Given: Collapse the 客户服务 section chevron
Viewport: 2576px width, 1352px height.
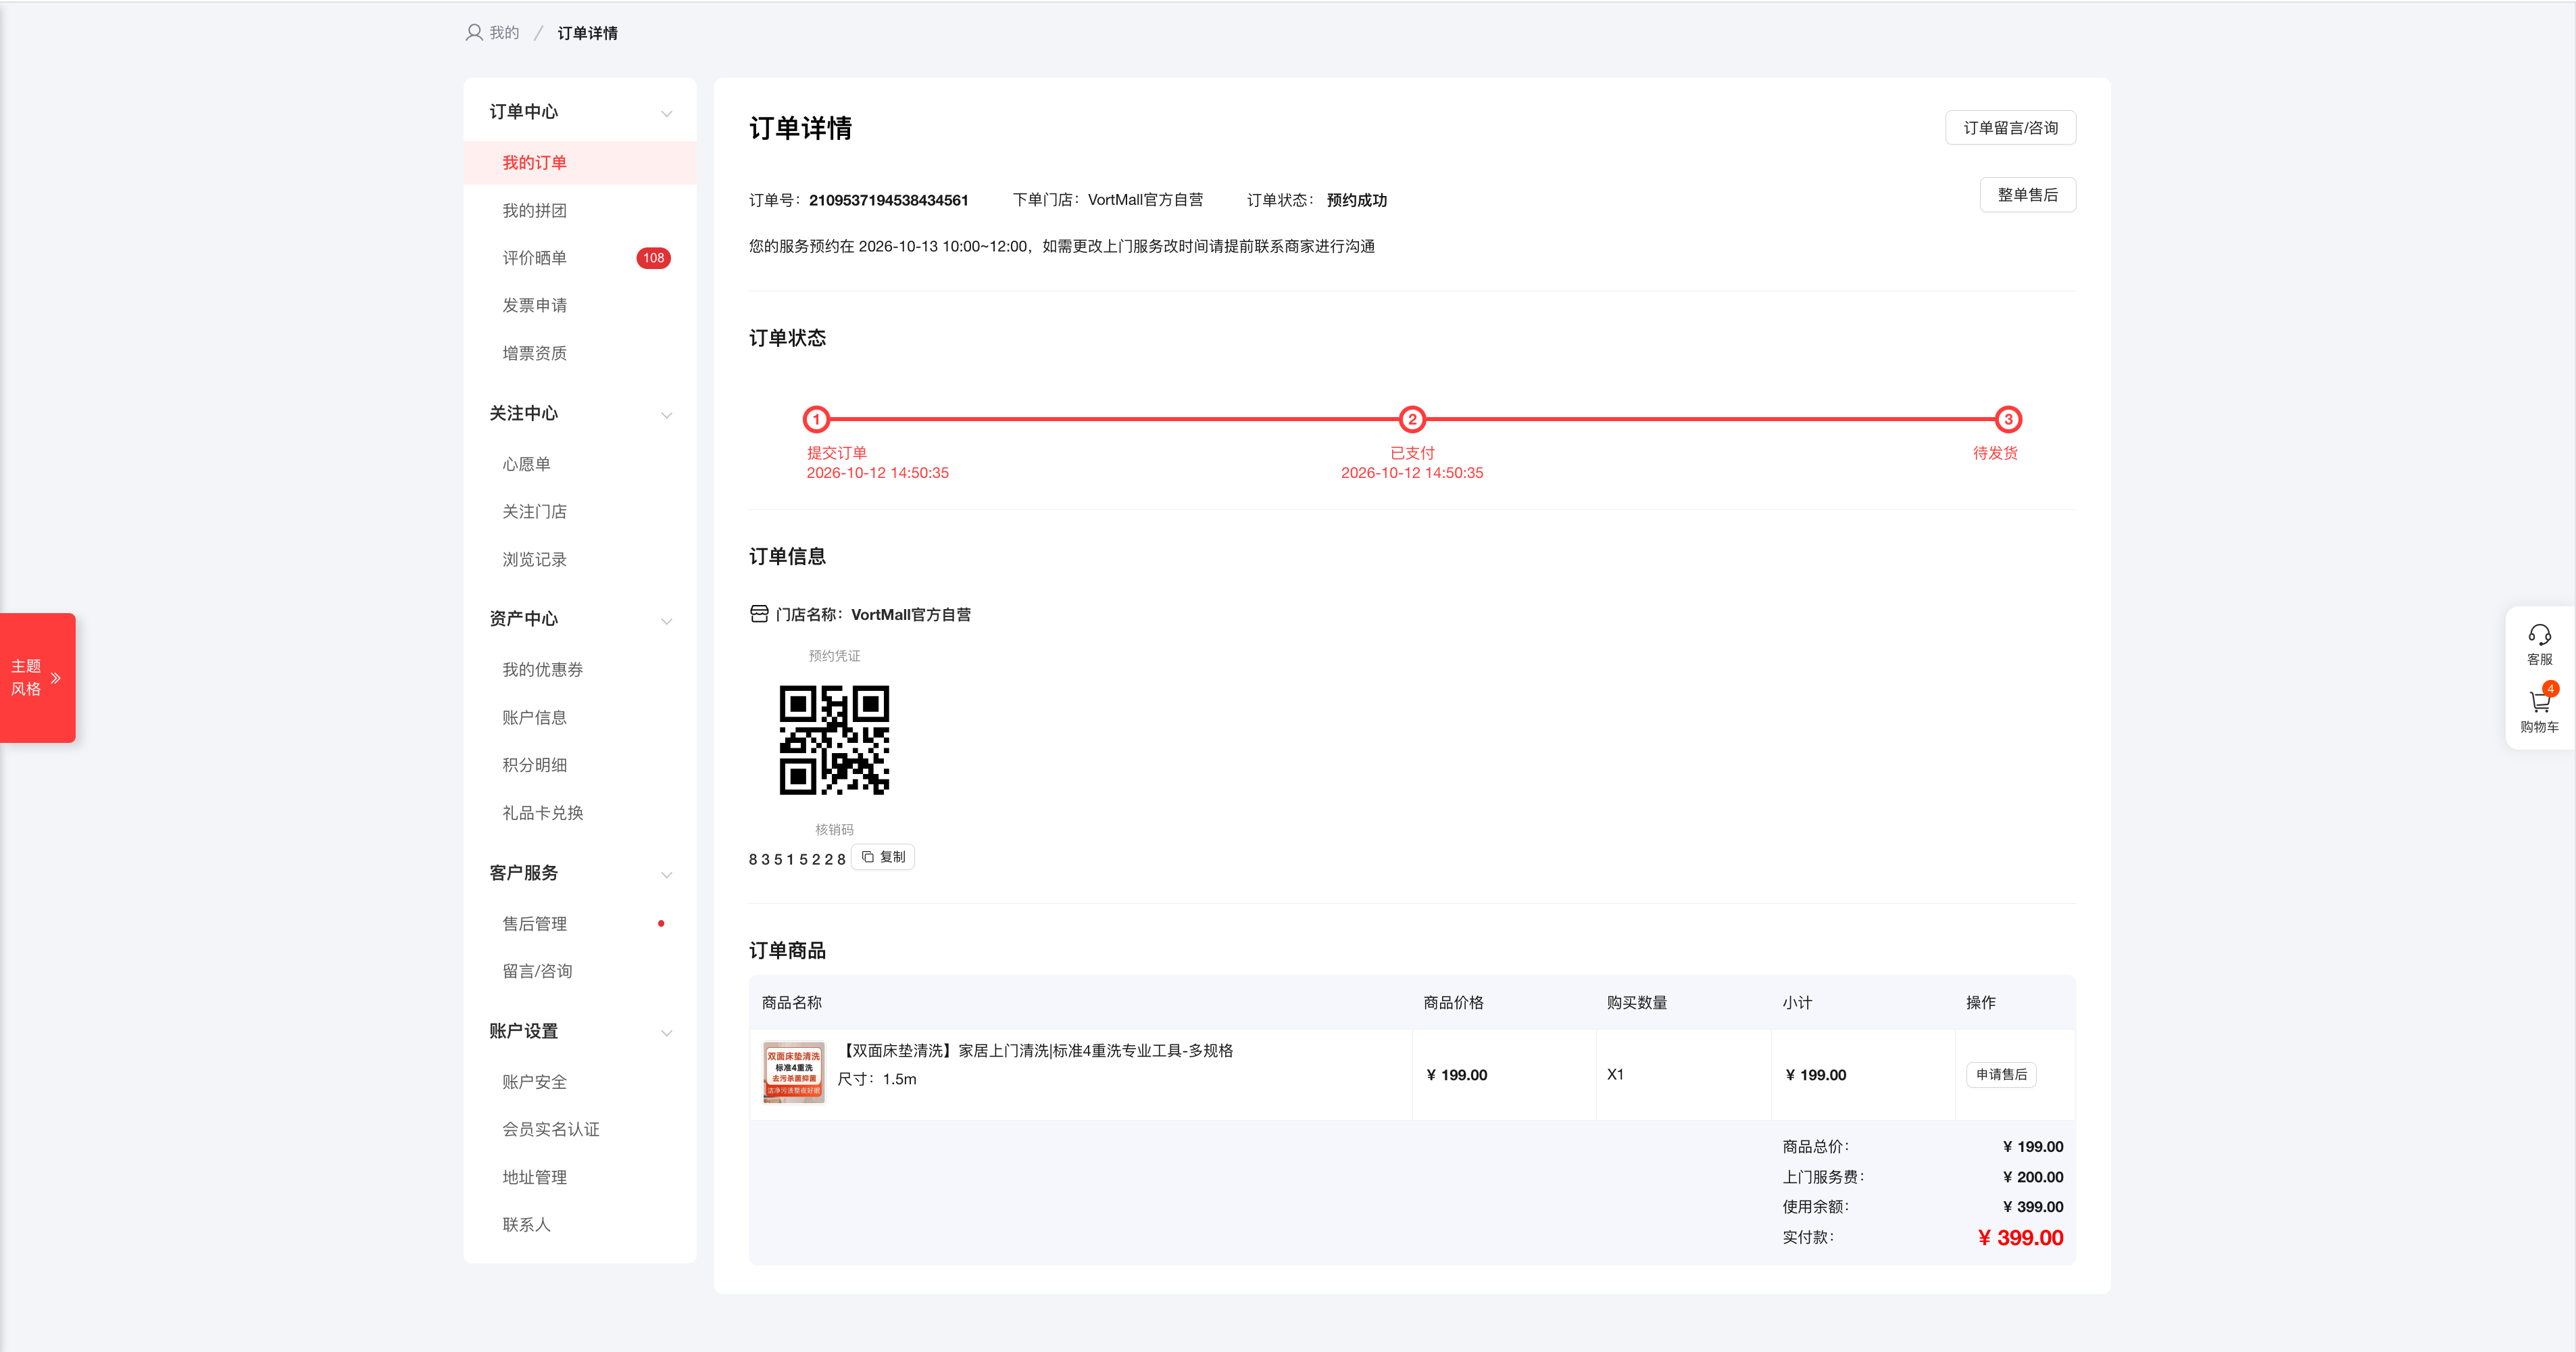Looking at the screenshot, I should (667, 875).
